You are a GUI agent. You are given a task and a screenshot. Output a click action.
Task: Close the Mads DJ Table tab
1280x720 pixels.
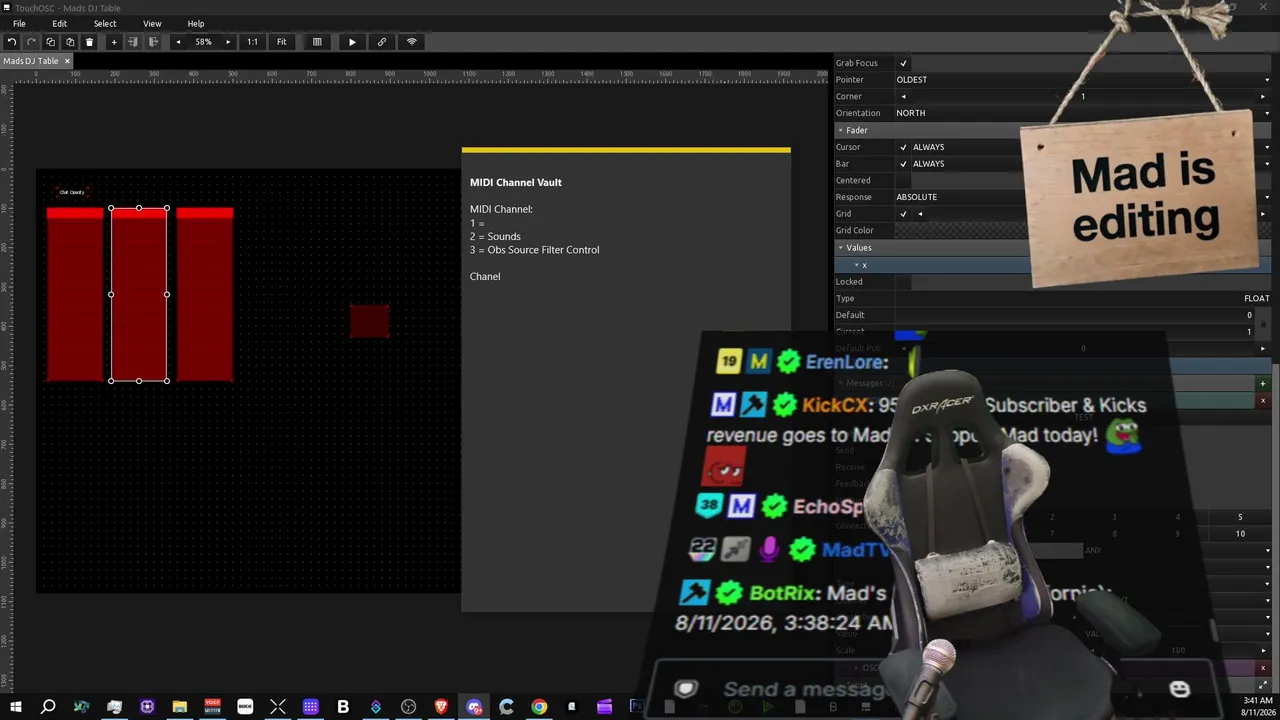point(67,61)
